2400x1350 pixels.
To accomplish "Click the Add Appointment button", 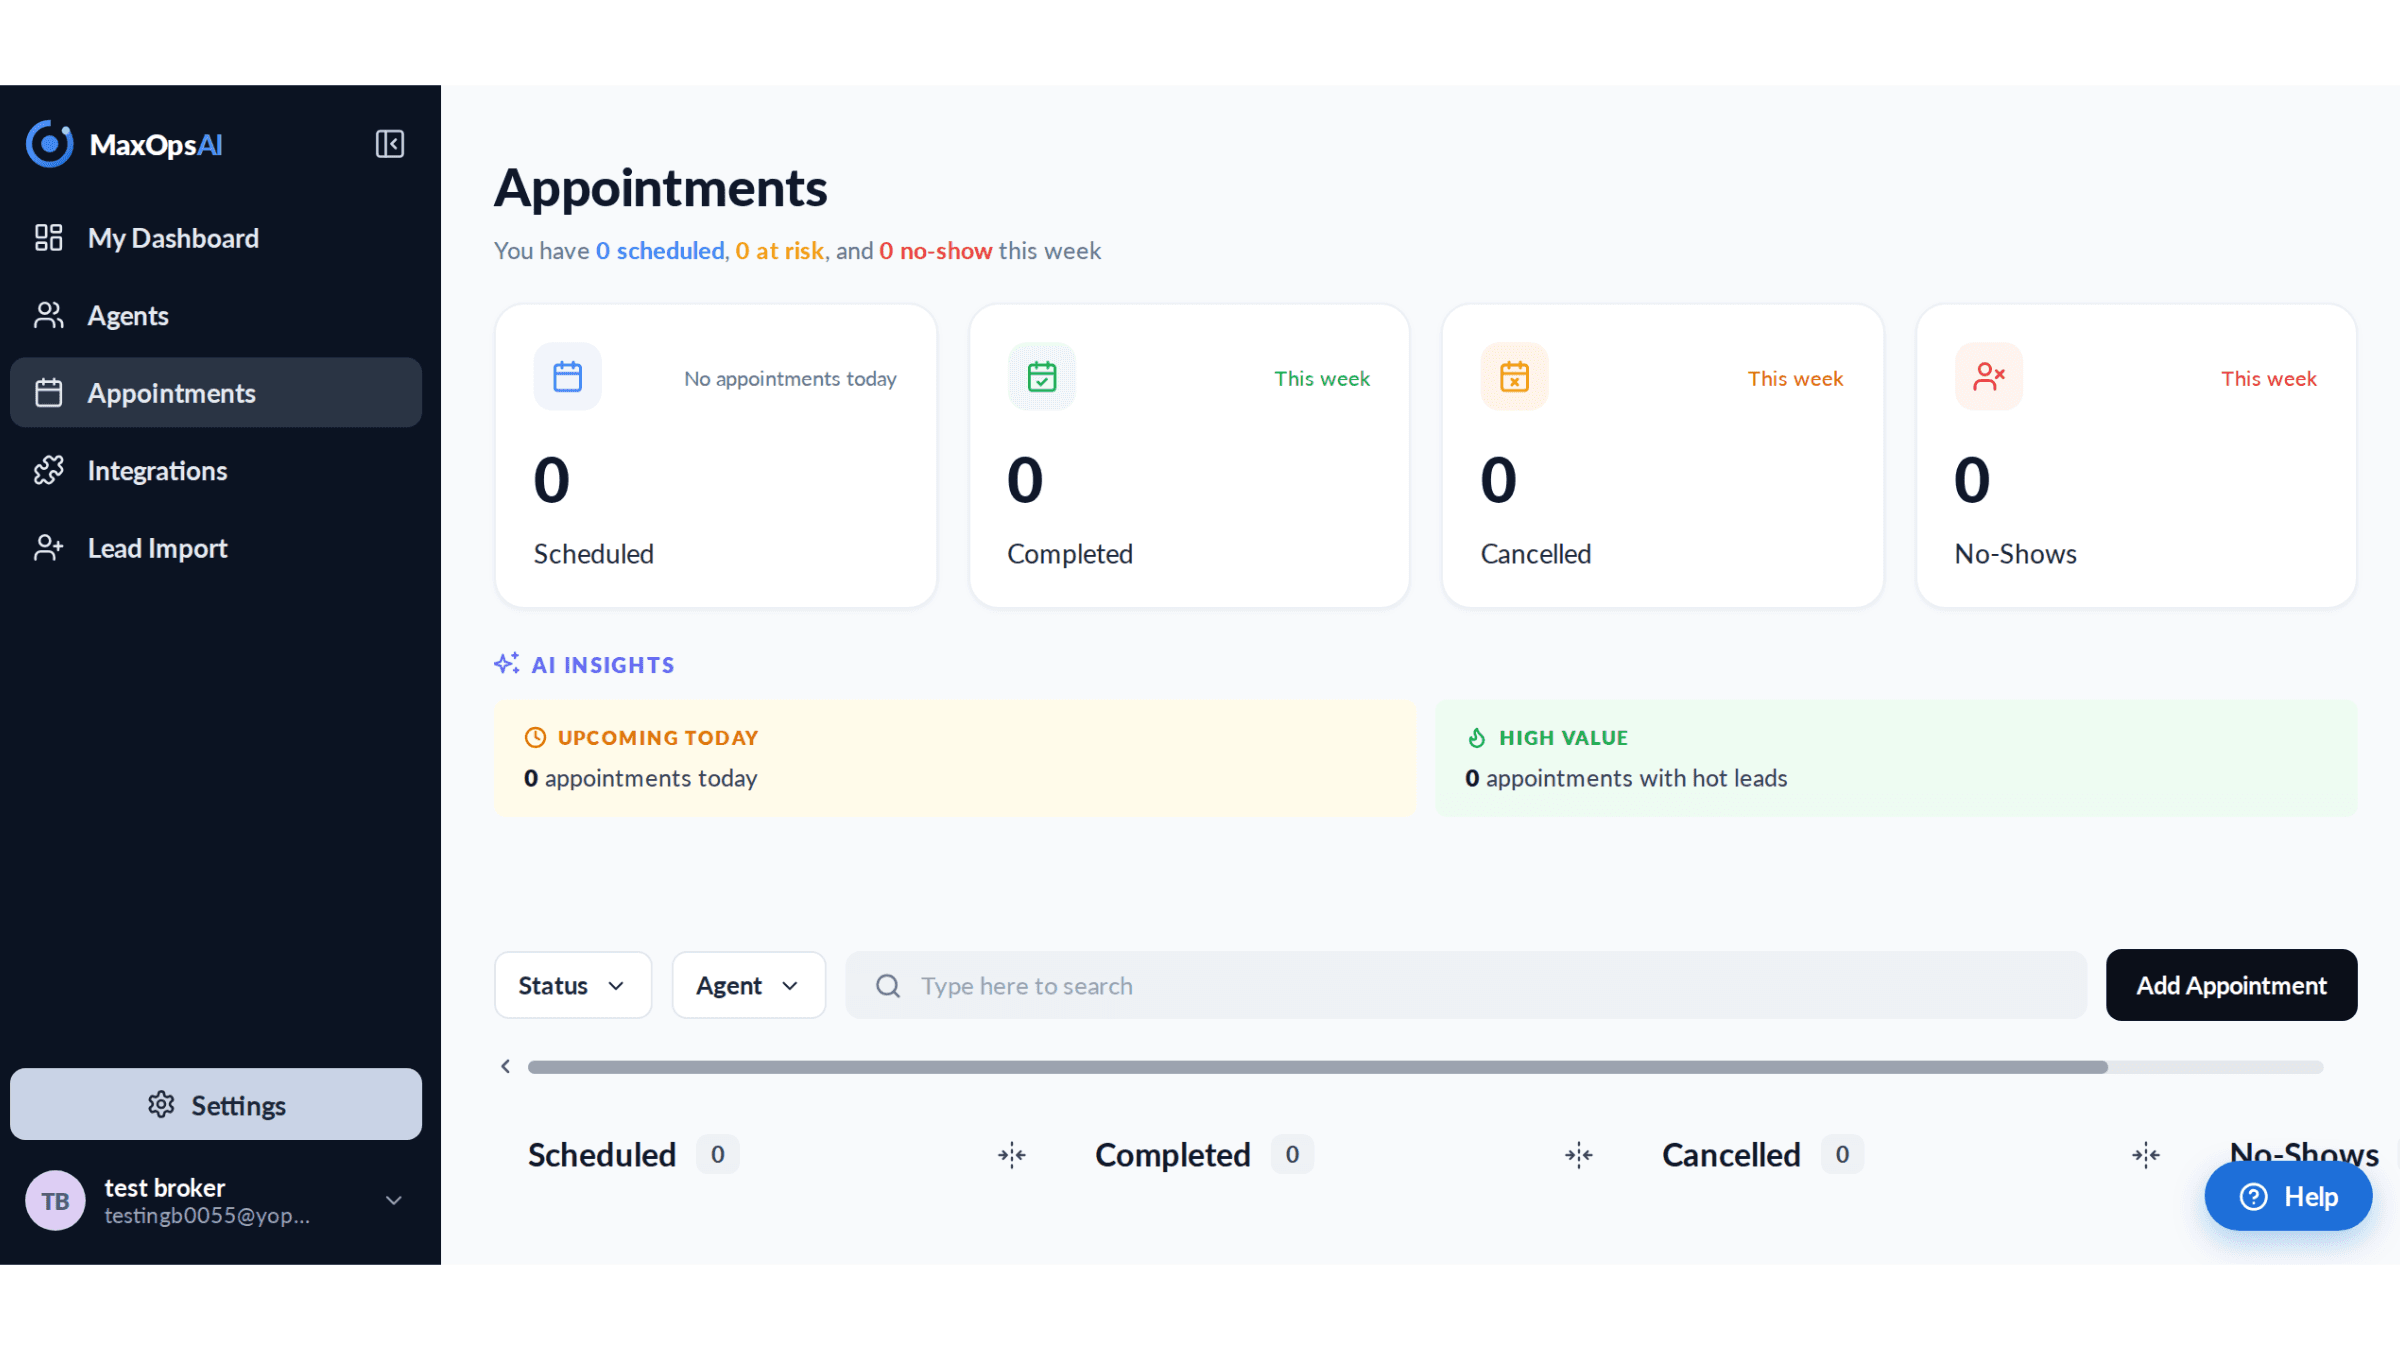I will click(2232, 986).
